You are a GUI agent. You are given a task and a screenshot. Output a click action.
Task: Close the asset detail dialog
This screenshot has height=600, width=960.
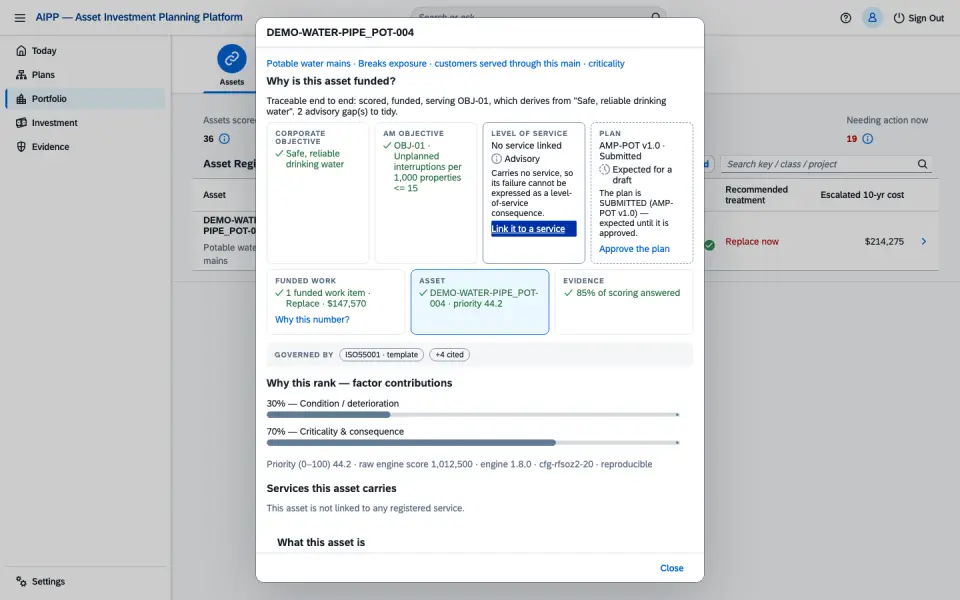(x=672, y=568)
